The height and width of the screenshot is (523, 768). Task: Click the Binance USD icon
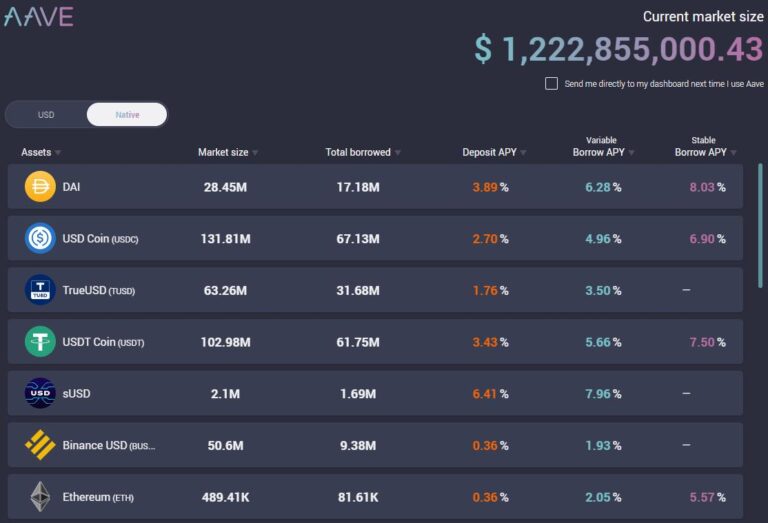click(x=40, y=445)
